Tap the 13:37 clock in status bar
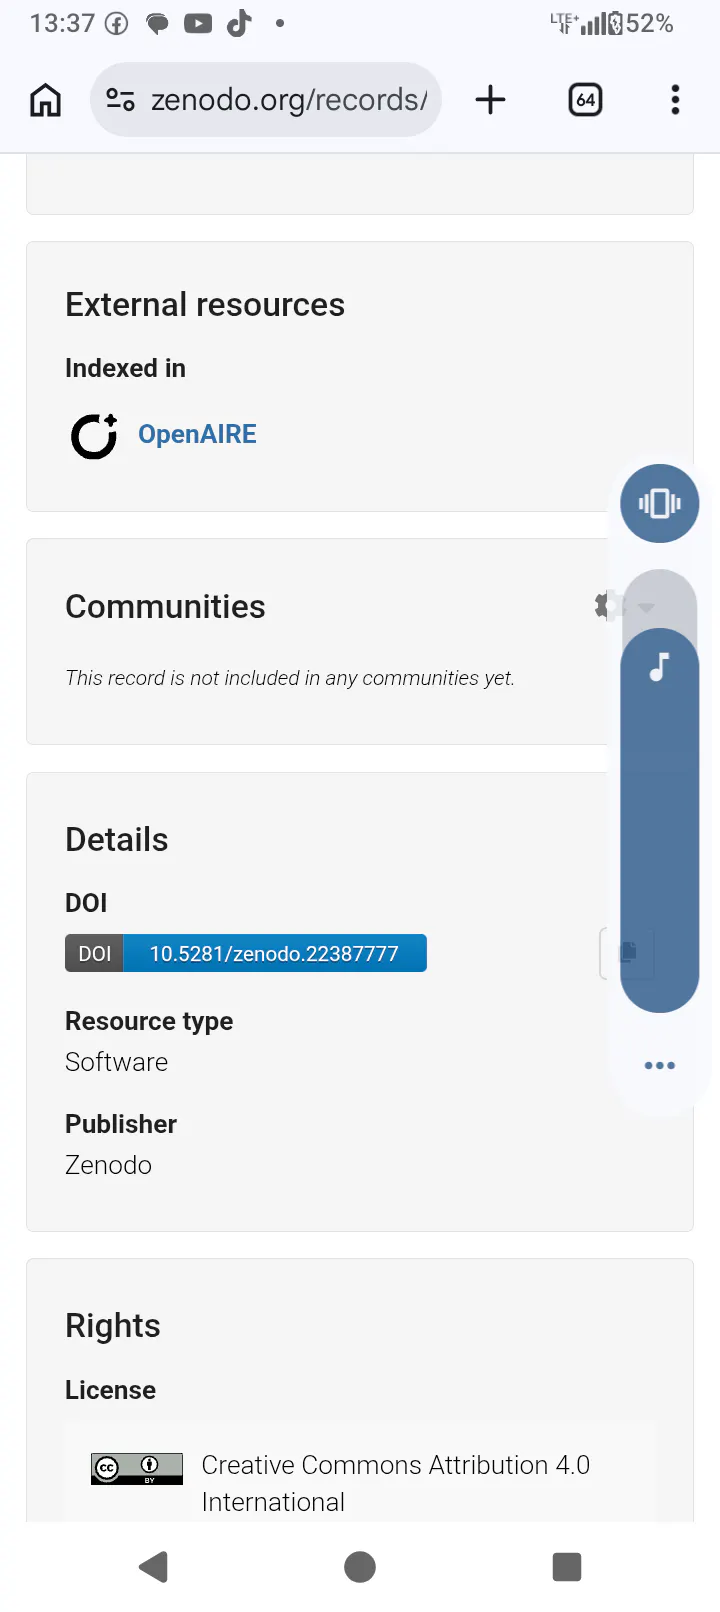 click(x=62, y=23)
